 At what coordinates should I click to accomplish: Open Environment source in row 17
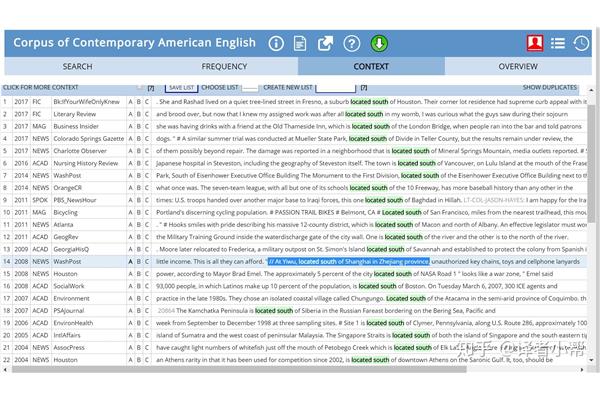(x=71, y=298)
